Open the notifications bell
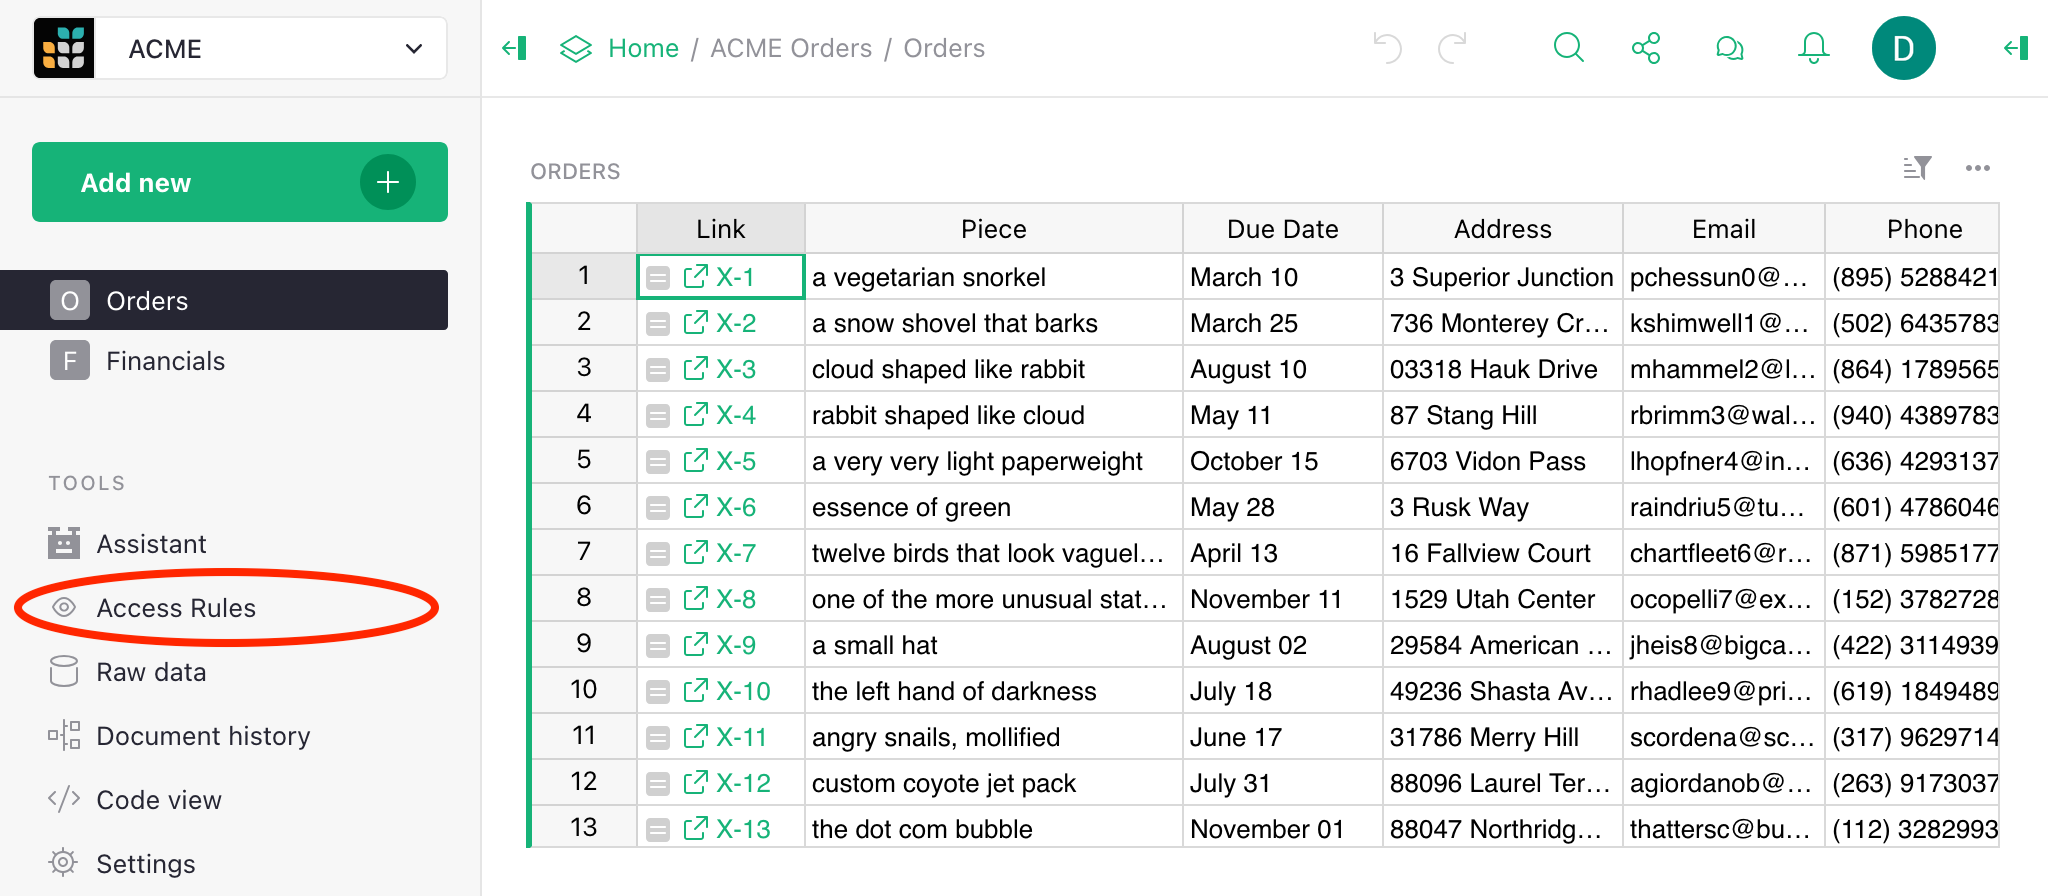This screenshot has height=896, width=2048. point(1813,48)
